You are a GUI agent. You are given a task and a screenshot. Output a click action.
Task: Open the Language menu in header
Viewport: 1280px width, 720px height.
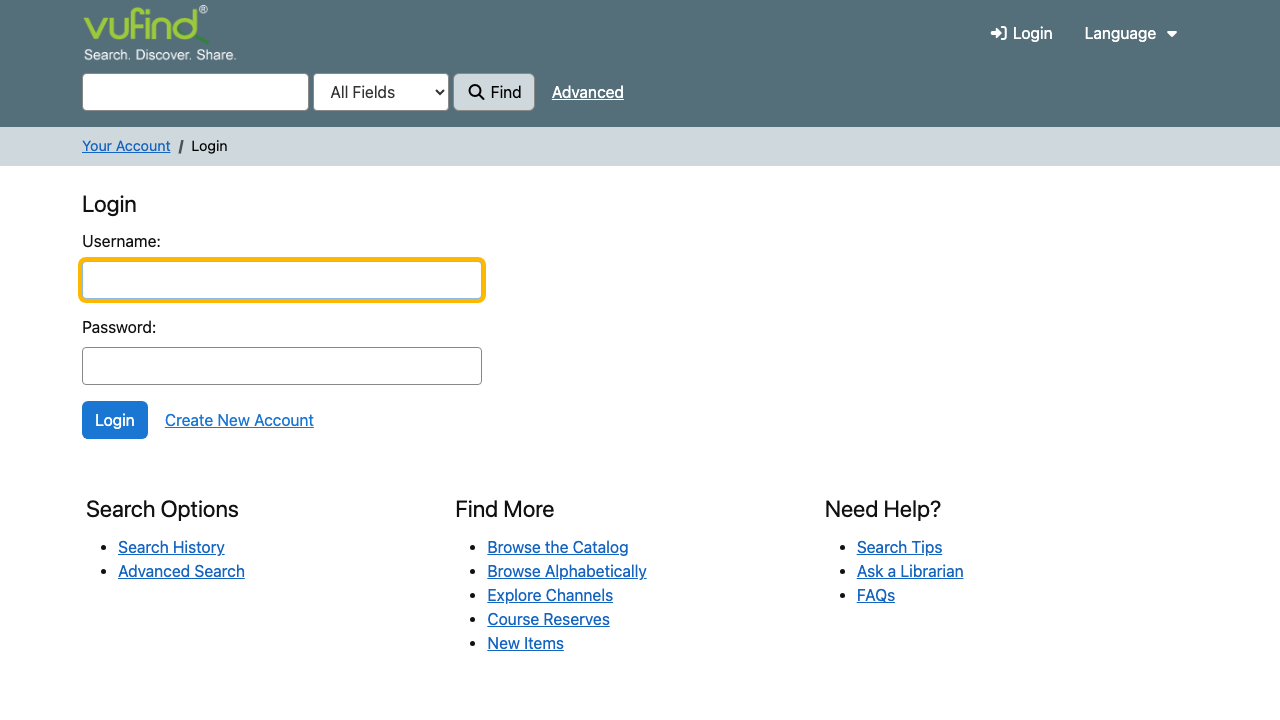1130,34
